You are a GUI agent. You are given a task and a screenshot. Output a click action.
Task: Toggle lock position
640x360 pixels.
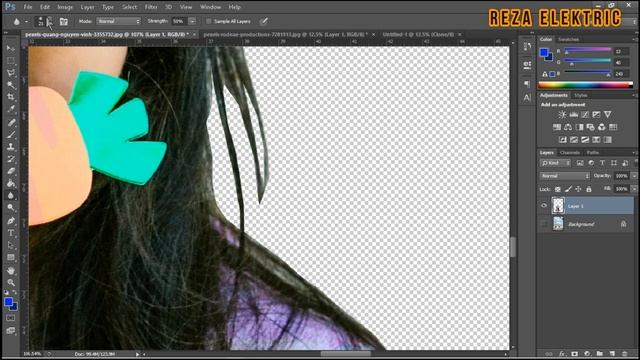click(578, 189)
